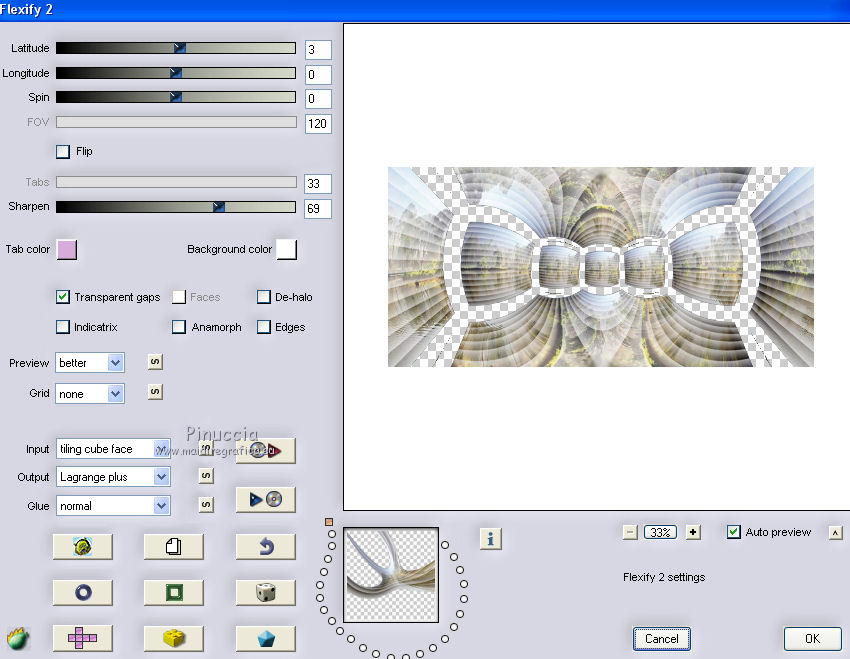Enable the Flip checkbox
The width and height of the screenshot is (850, 659).
[63, 151]
